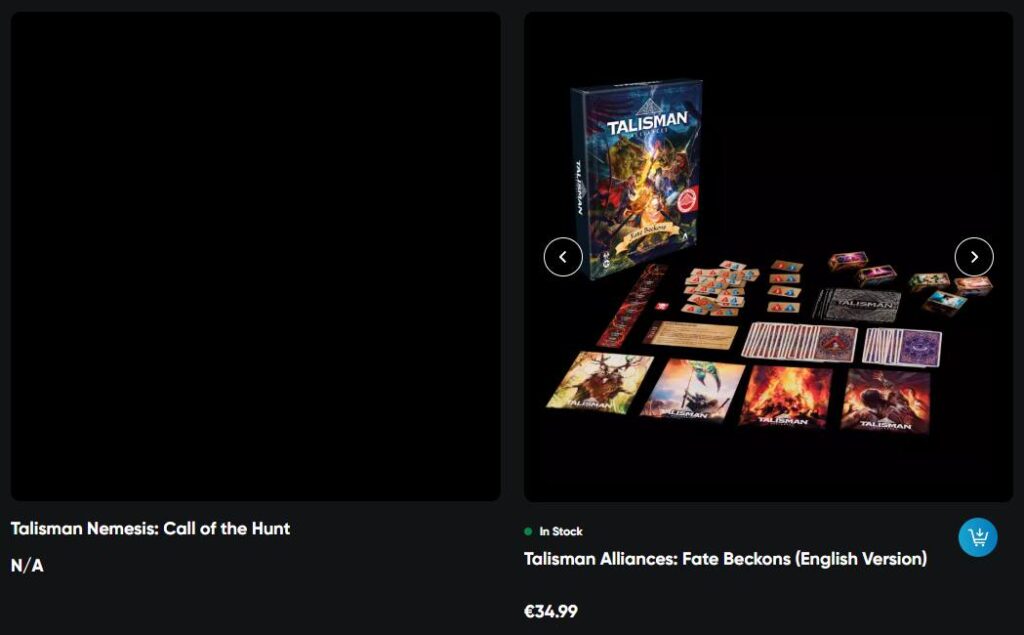1024x635 pixels.
Task: Select the banner-bearing figure Talisman card
Action: [x=694, y=390]
